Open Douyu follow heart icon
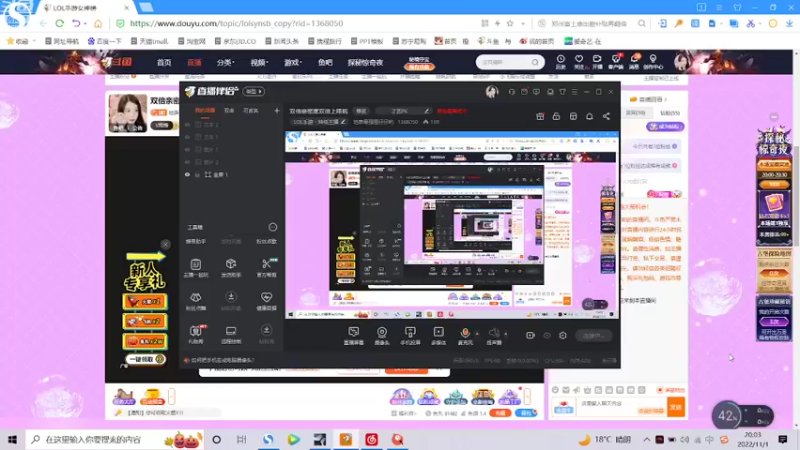The height and width of the screenshot is (450, 800). [579, 62]
